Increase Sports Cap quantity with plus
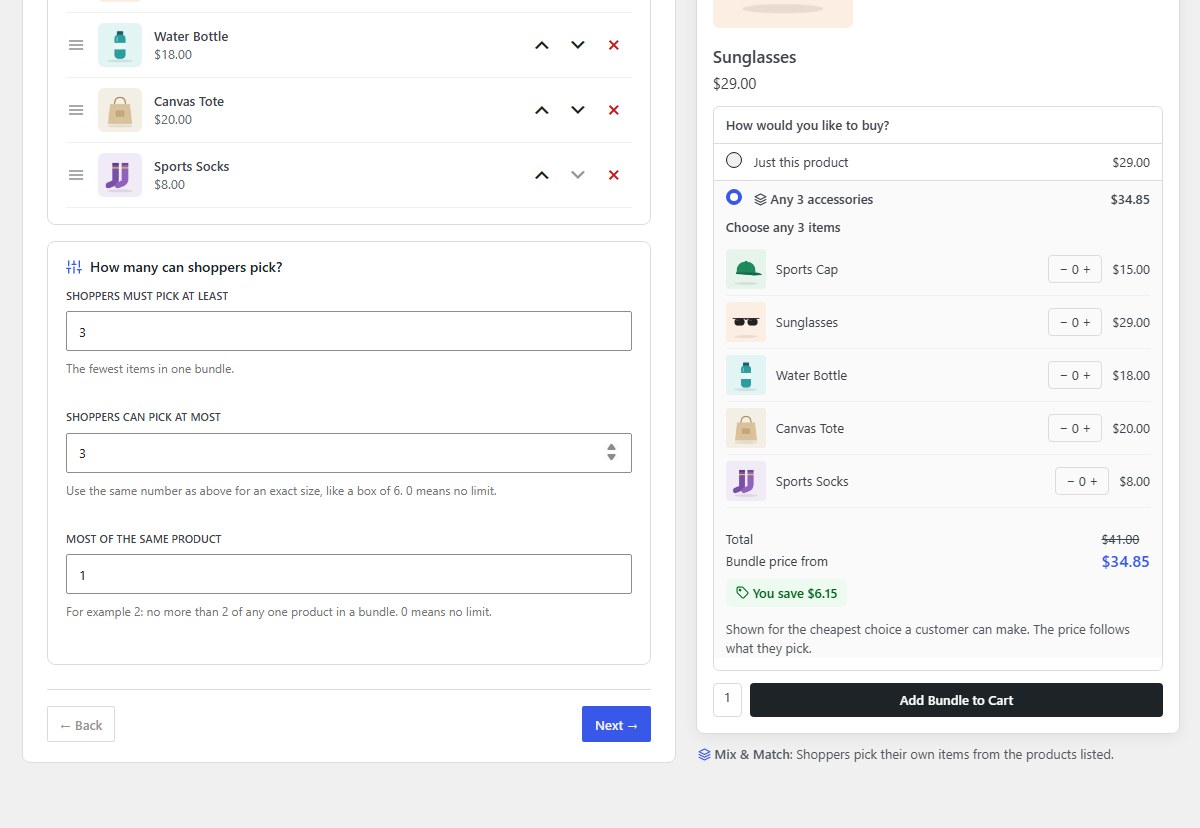The width and height of the screenshot is (1200, 828). [x=1088, y=270]
